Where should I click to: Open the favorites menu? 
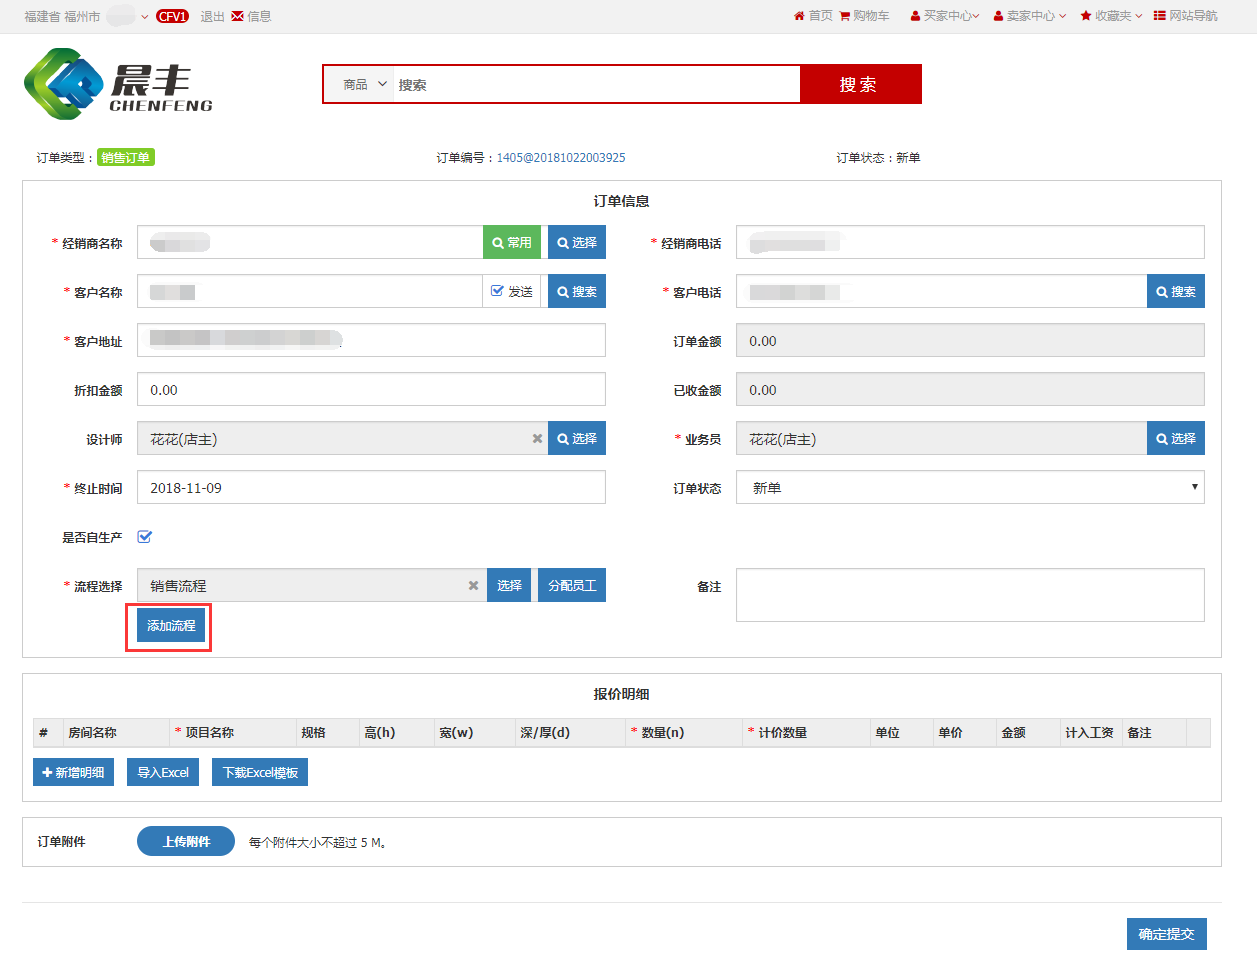(1110, 16)
